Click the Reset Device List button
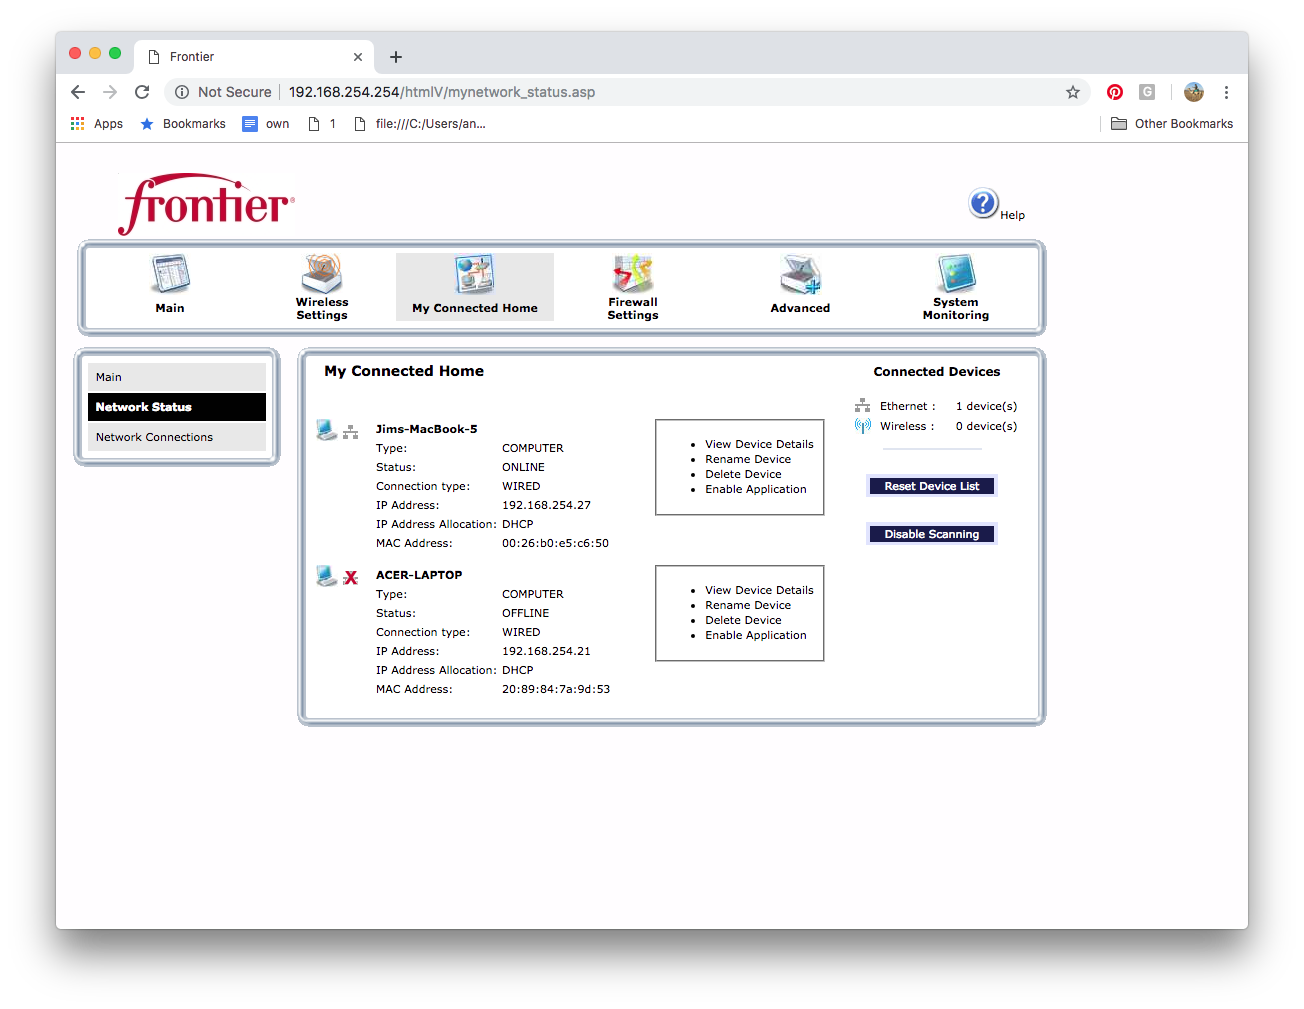This screenshot has width=1304, height=1009. click(x=932, y=486)
